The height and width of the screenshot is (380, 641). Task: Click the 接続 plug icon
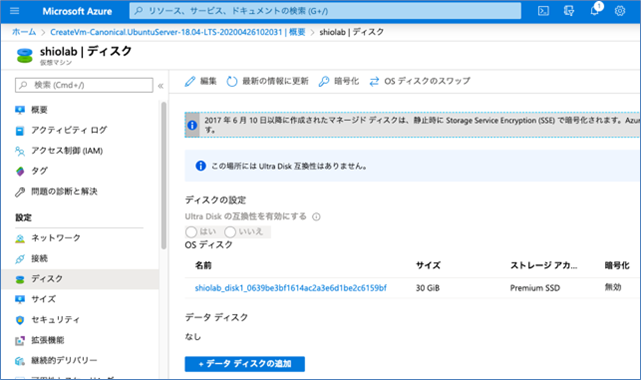click(20, 259)
